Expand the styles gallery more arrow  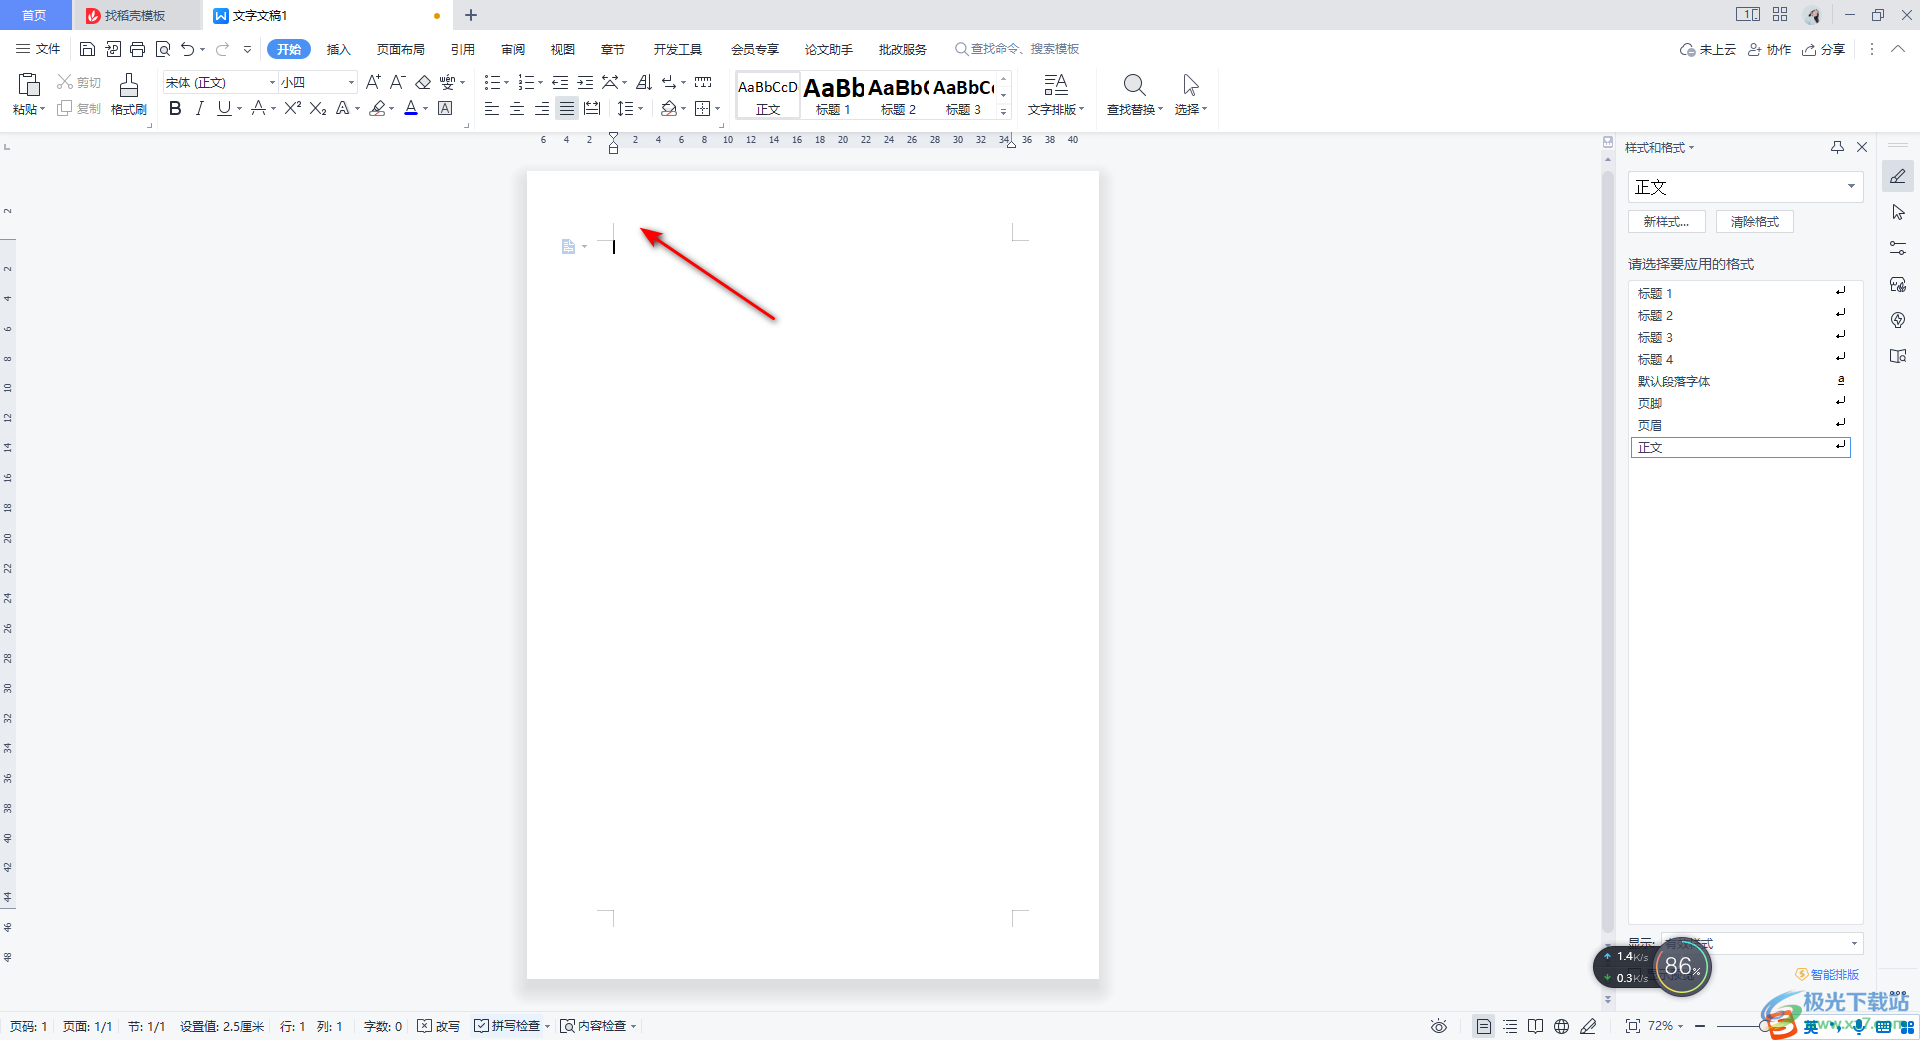(1004, 111)
